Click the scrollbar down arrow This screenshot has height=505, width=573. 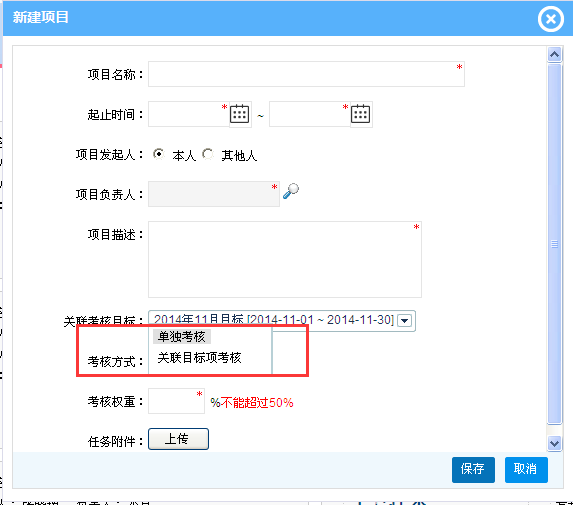pyautogui.click(x=554, y=443)
